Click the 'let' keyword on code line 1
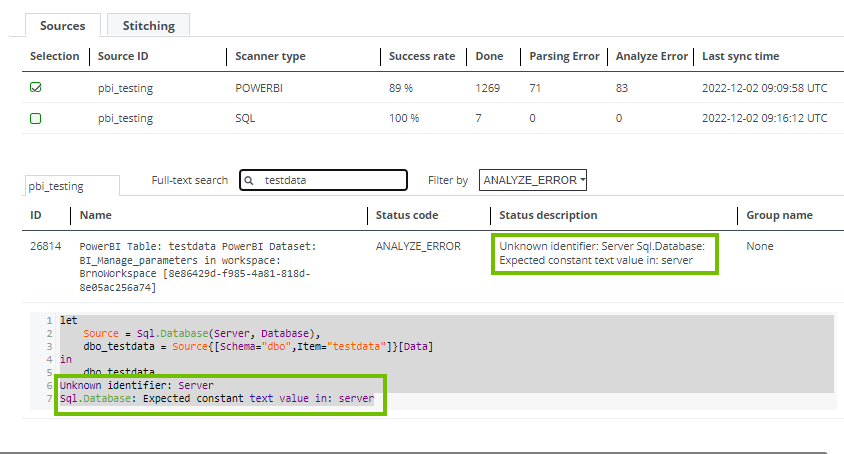This screenshot has height=454, width=844. coord(68,320)
